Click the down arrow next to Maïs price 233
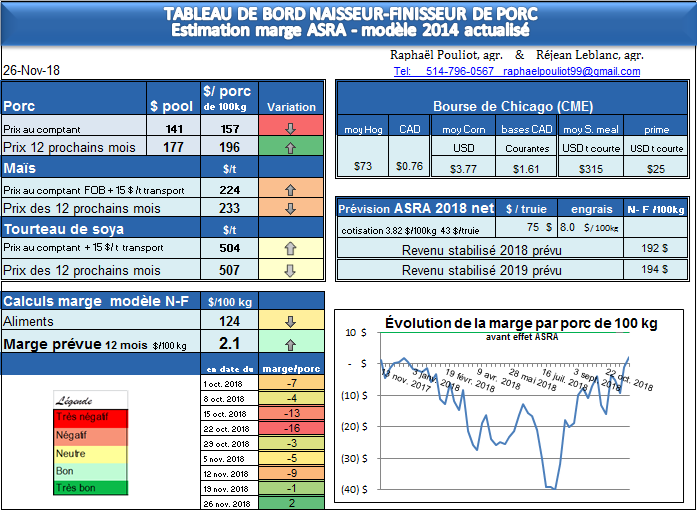Image resolution: width=697 pixels, height=511 pixels. click(x=291, y=209)
